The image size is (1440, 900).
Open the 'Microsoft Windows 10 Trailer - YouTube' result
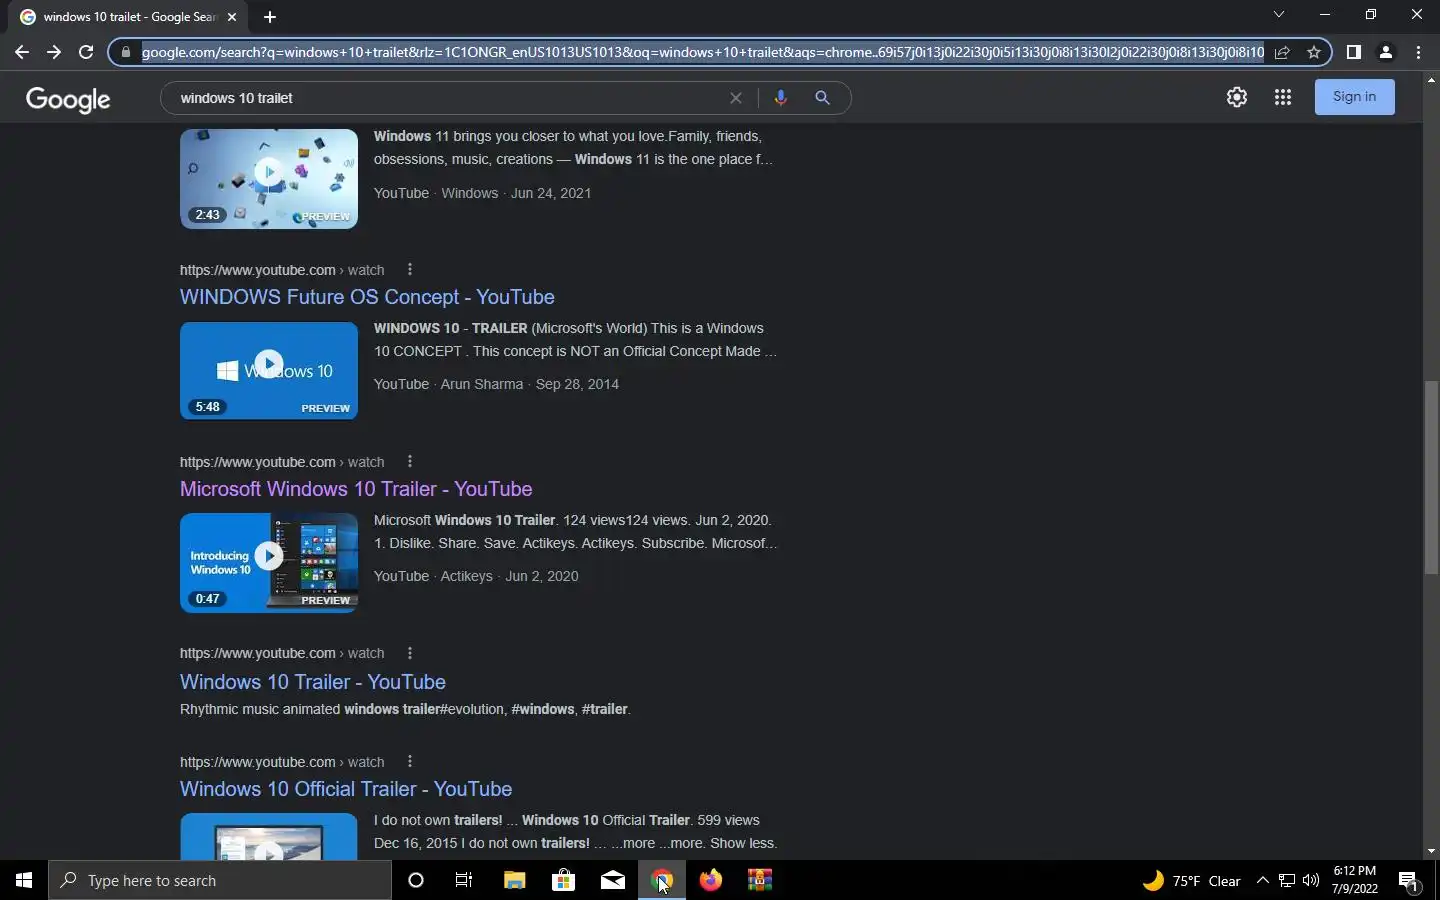point(356,489)
